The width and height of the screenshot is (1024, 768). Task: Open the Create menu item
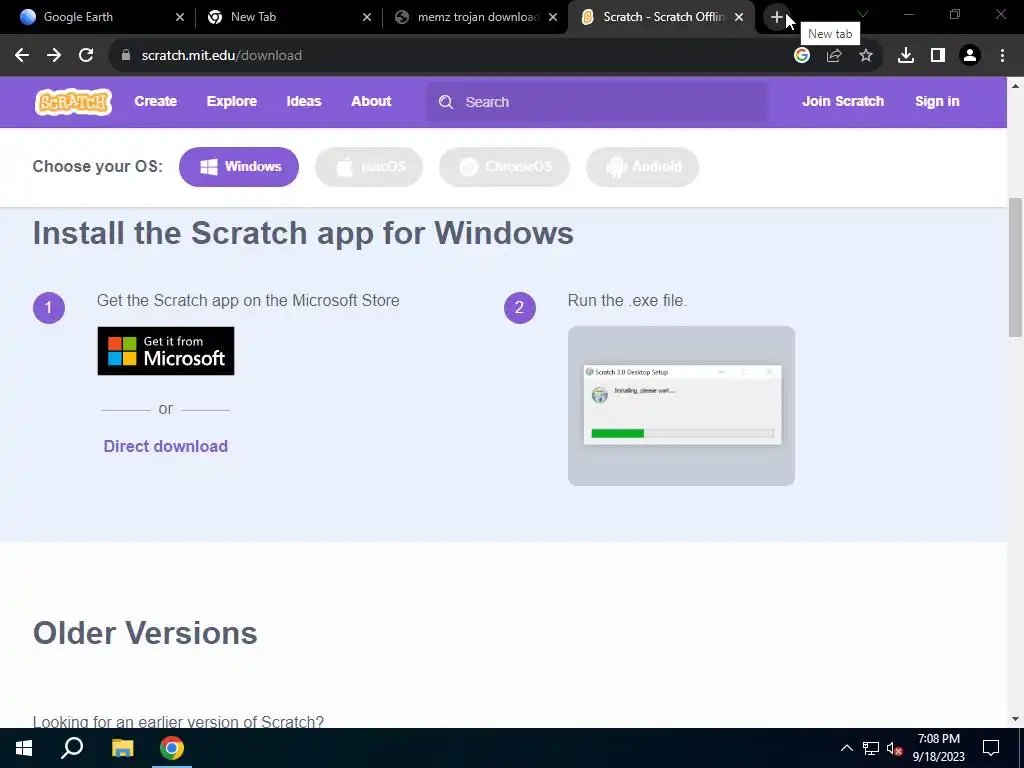[x=155, y=101]
